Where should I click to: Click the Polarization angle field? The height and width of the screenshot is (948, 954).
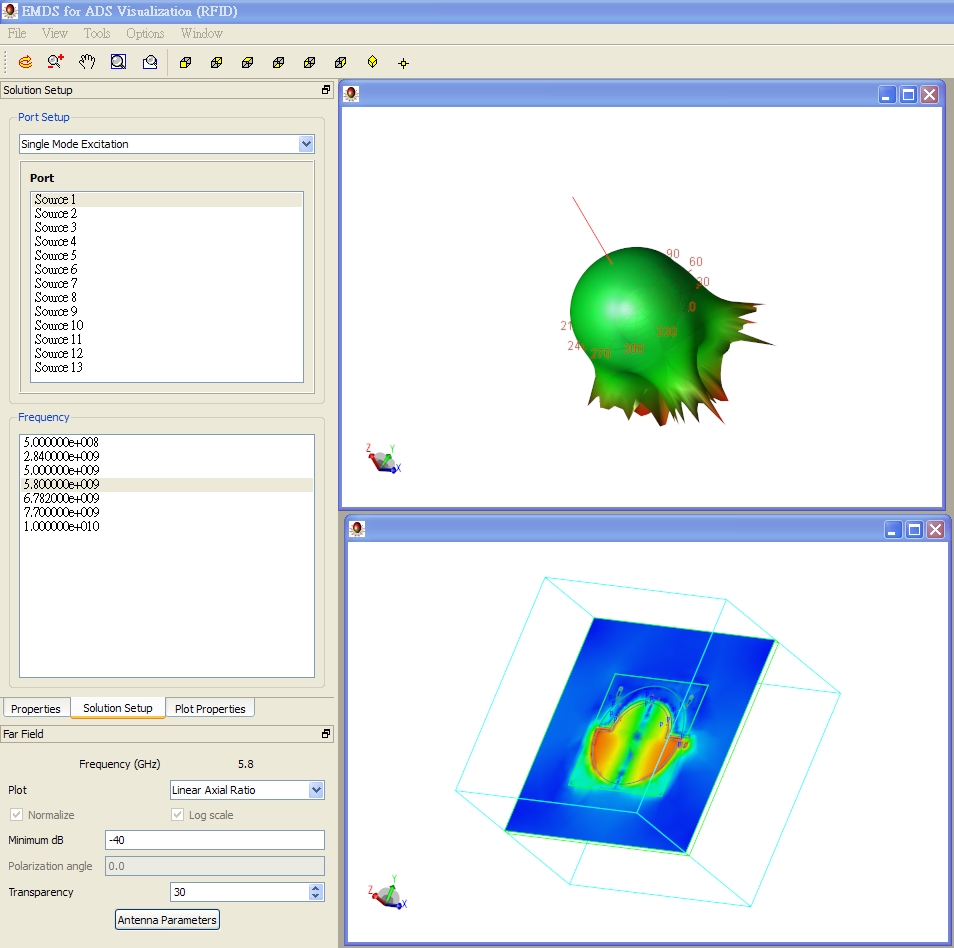pyautogui.click(x=215, y=866)
